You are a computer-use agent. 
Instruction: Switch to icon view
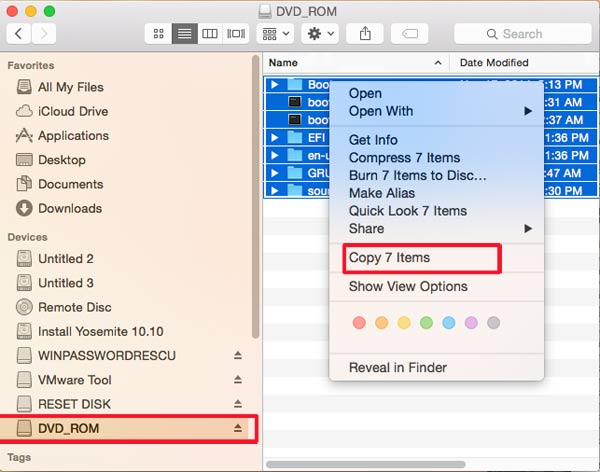(x=158, y=34)
